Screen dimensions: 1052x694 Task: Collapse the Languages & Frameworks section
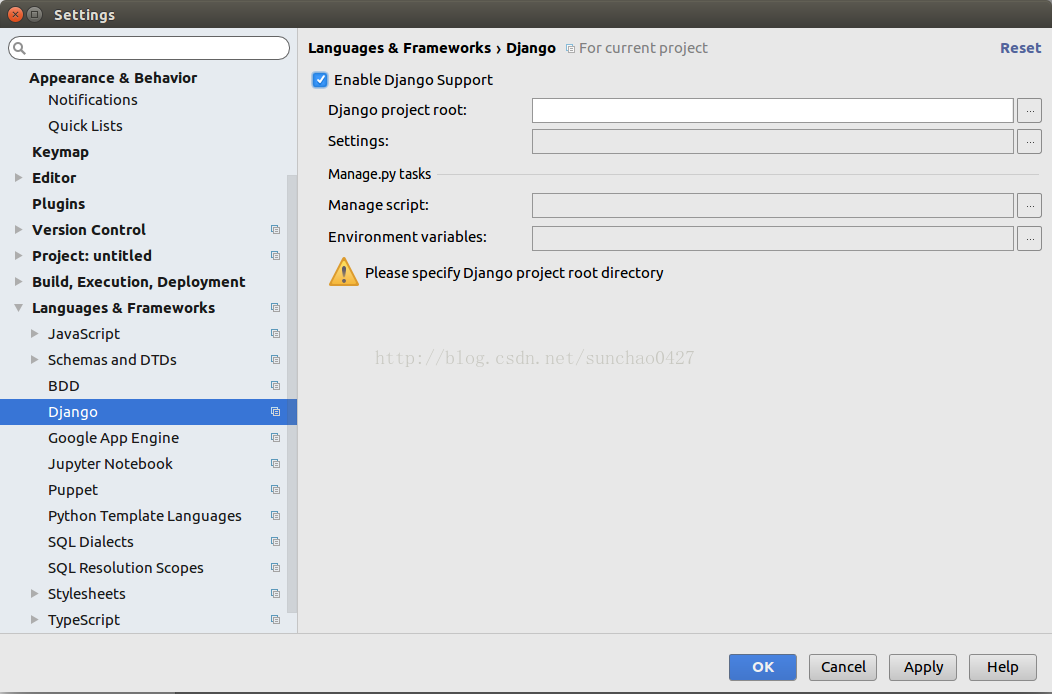point(19,307)
